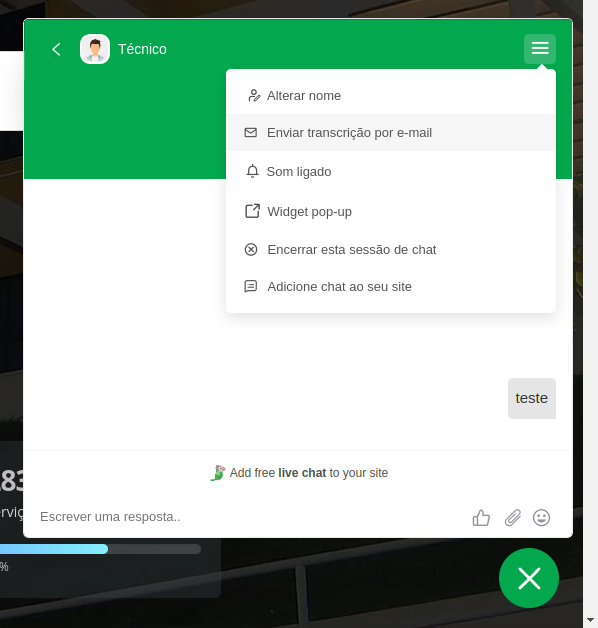The width and height of the screenshot is (598, 628).
Task: Click the envelope icon for transcript
Action: pos(251,133)
